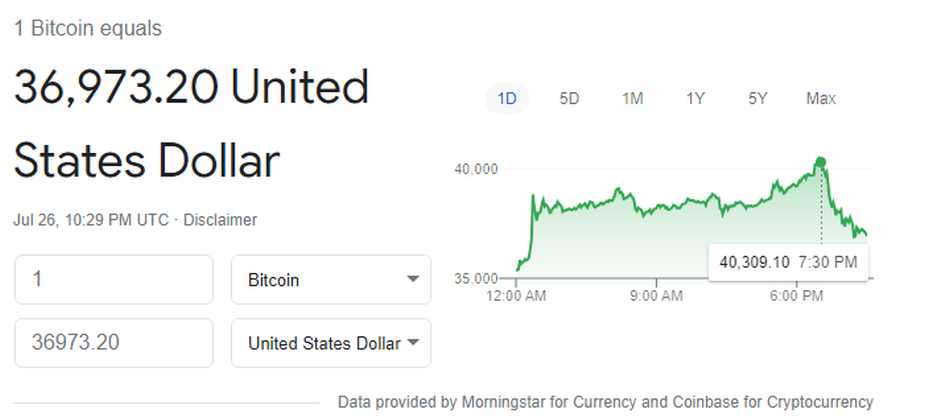Select the 1D chart range tab
925x418 pixels.
pos(507,98)
